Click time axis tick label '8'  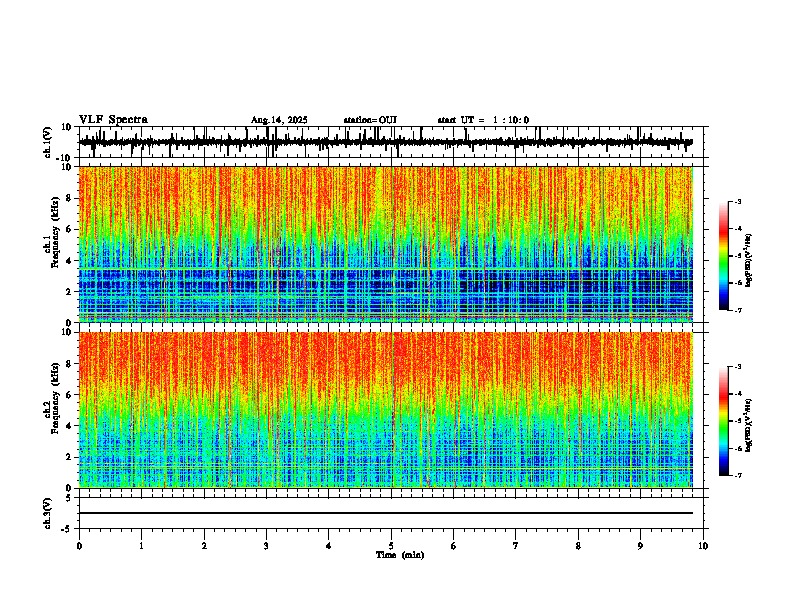click(x=578, y=546)
